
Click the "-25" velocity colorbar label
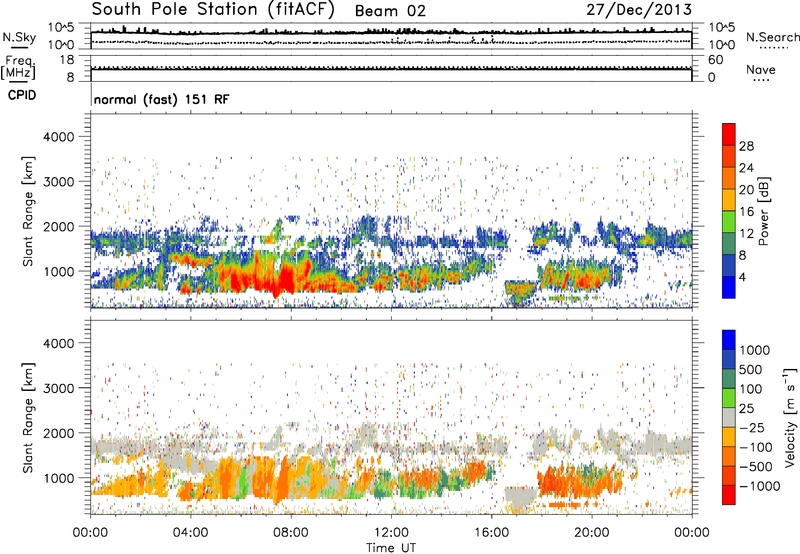752,428
